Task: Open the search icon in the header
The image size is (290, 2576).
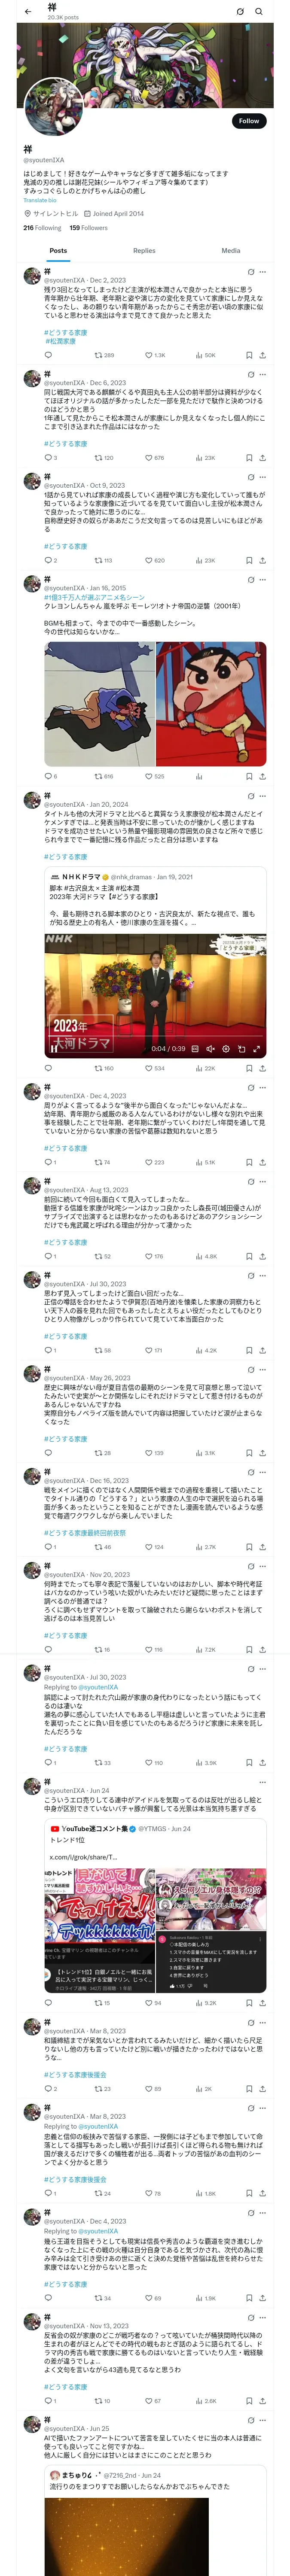Action: (259, 11)
